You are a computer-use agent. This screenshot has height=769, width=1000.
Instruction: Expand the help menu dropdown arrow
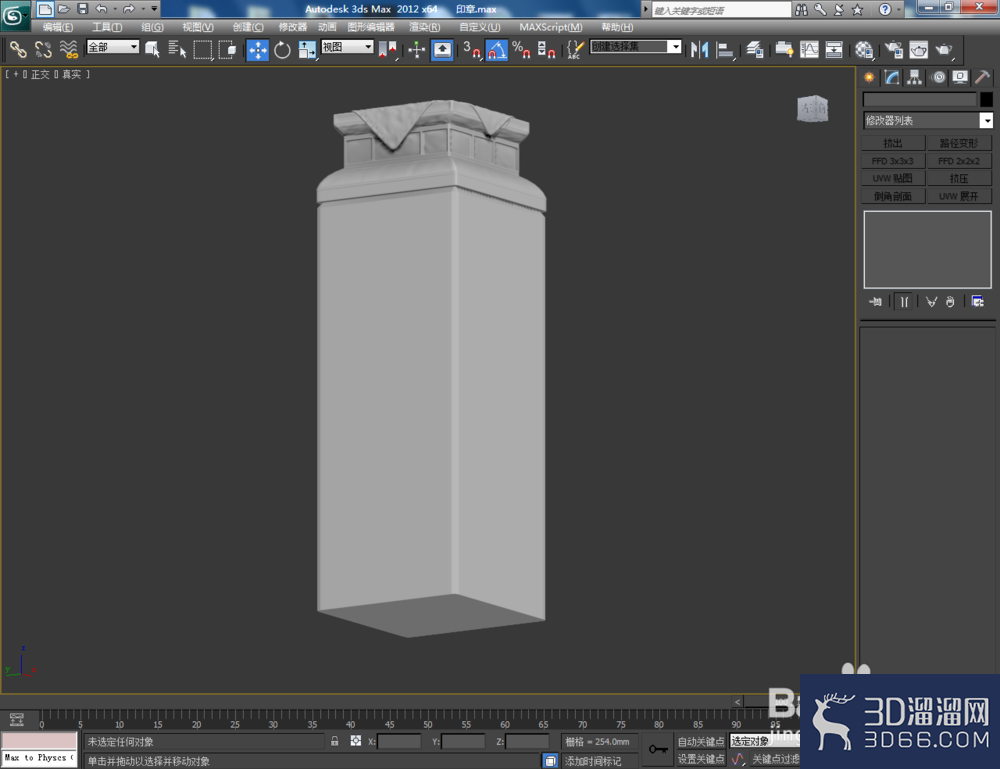tap(899, 9)
